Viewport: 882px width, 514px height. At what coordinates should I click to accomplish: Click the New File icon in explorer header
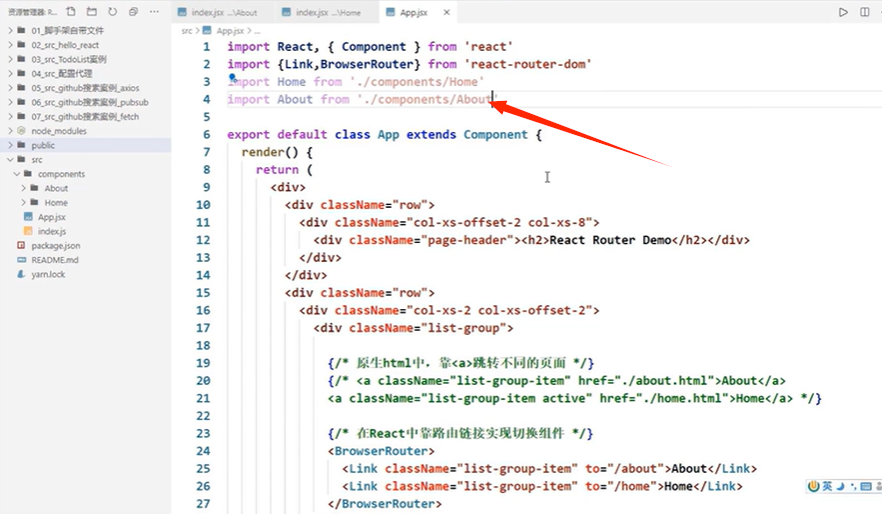pyautogui.click(x=71, y=11)
